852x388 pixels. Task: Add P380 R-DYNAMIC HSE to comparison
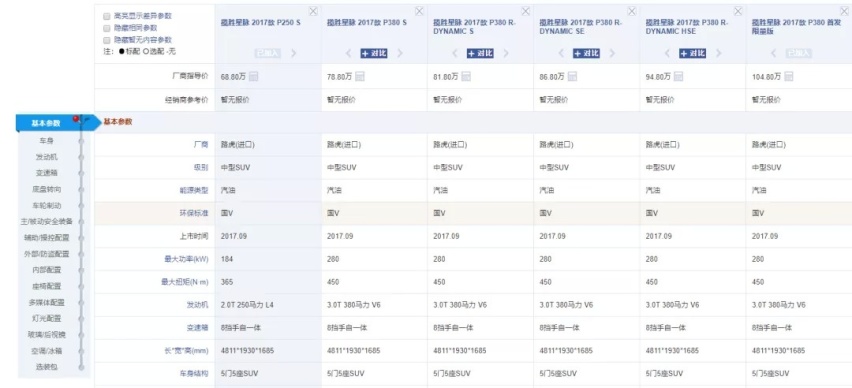[693, 53]
